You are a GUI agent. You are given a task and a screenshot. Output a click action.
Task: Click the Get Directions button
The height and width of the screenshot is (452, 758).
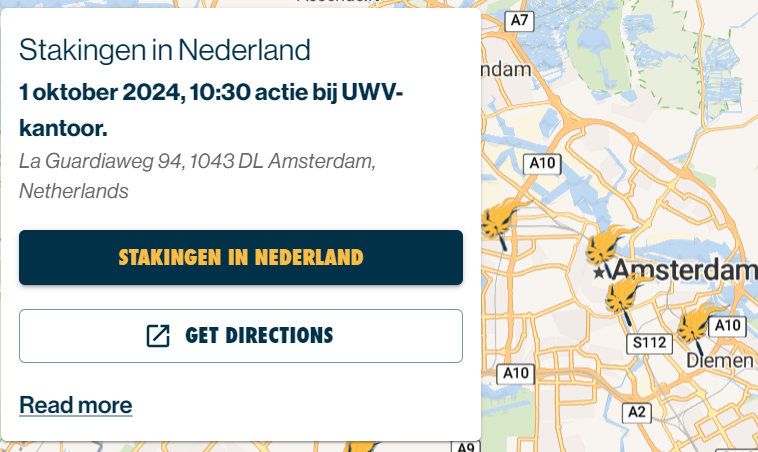coord(241,336)
